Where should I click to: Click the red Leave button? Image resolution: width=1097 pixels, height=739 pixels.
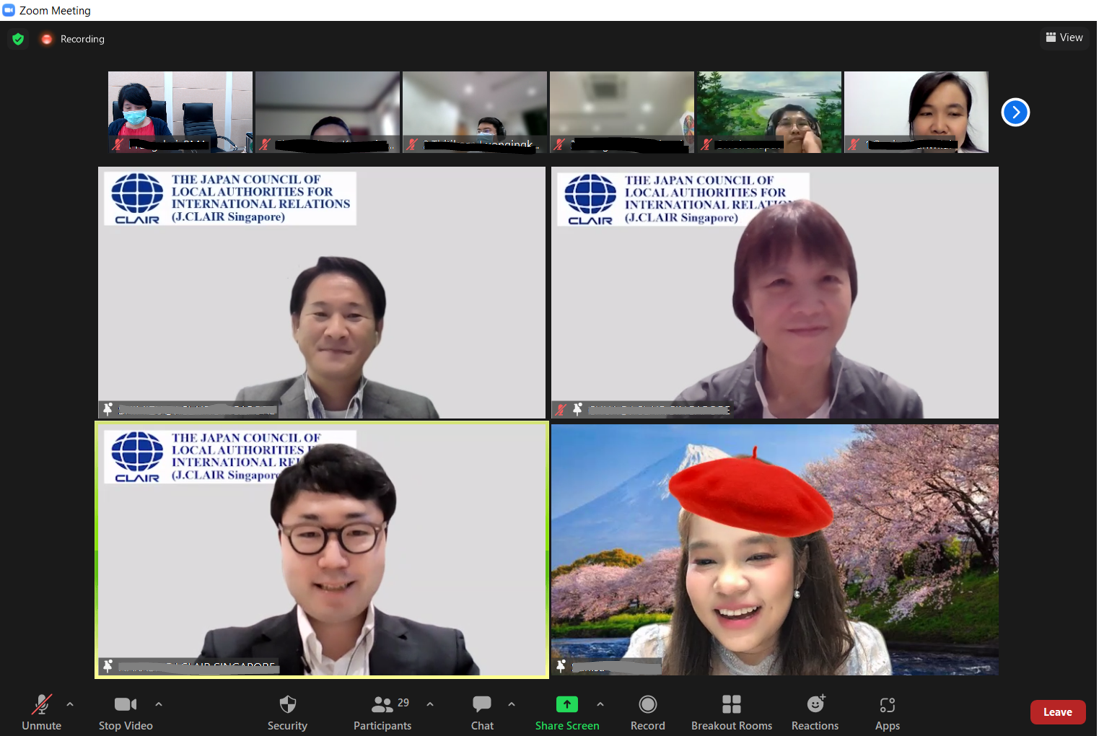tap(1057, 712)
